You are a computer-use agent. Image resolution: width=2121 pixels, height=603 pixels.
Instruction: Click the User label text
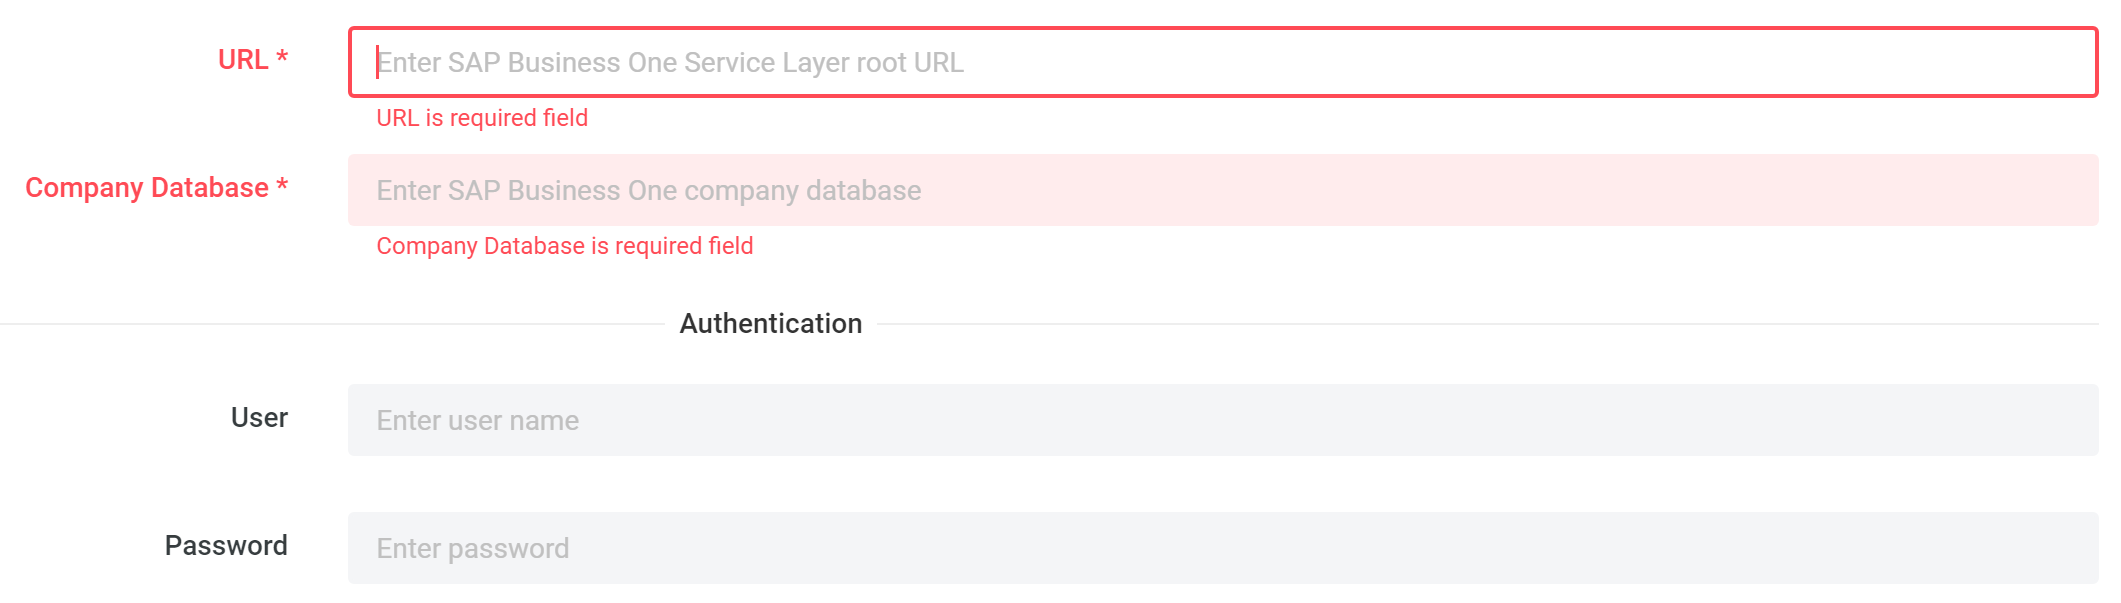click(x=259, y=418)
